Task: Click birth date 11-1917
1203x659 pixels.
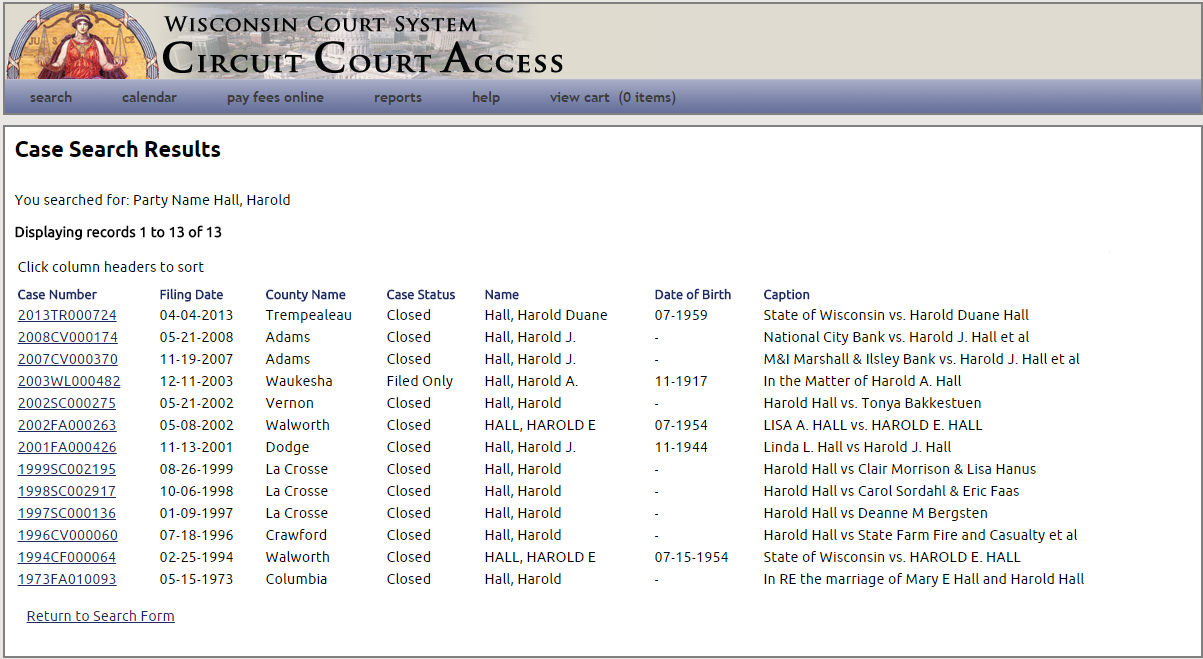Action: coord(681,381)
